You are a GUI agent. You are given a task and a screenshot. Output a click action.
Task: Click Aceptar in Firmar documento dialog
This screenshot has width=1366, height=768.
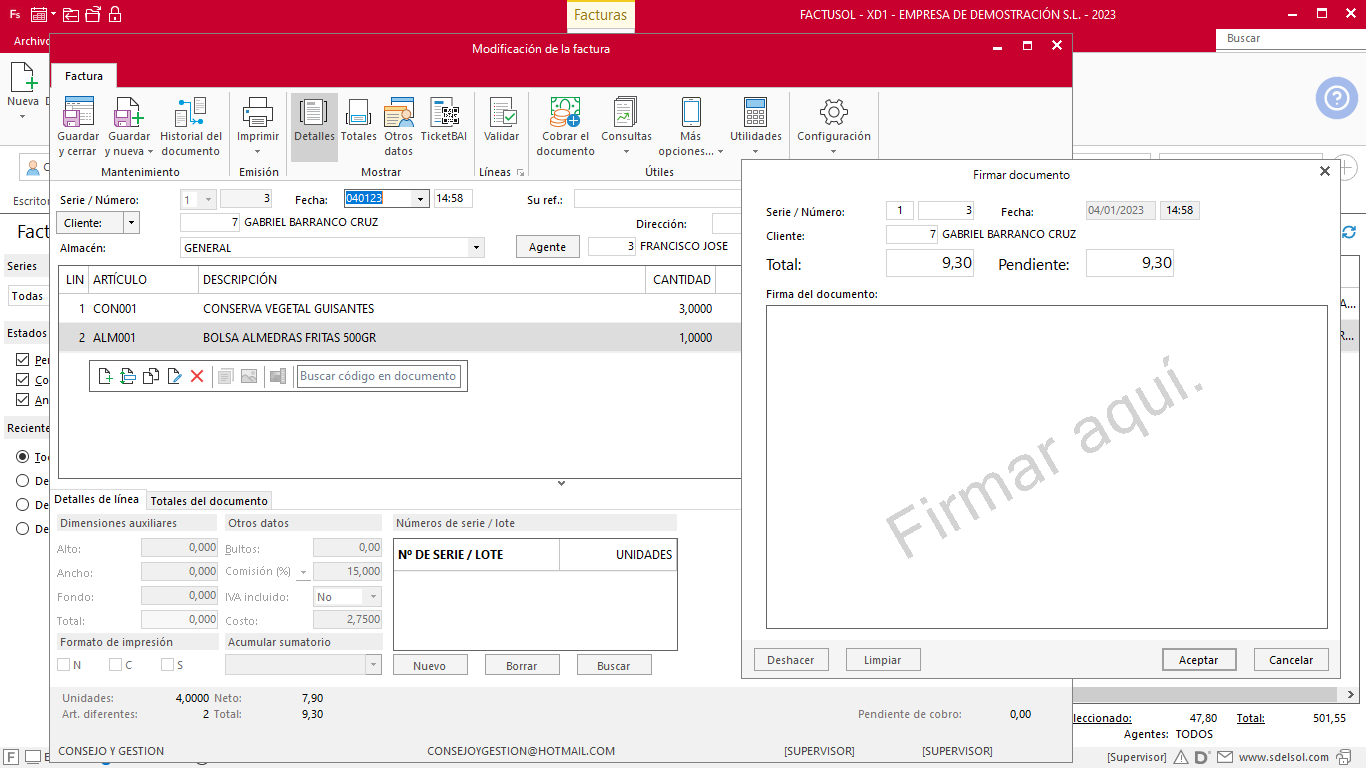(1199, 660)
